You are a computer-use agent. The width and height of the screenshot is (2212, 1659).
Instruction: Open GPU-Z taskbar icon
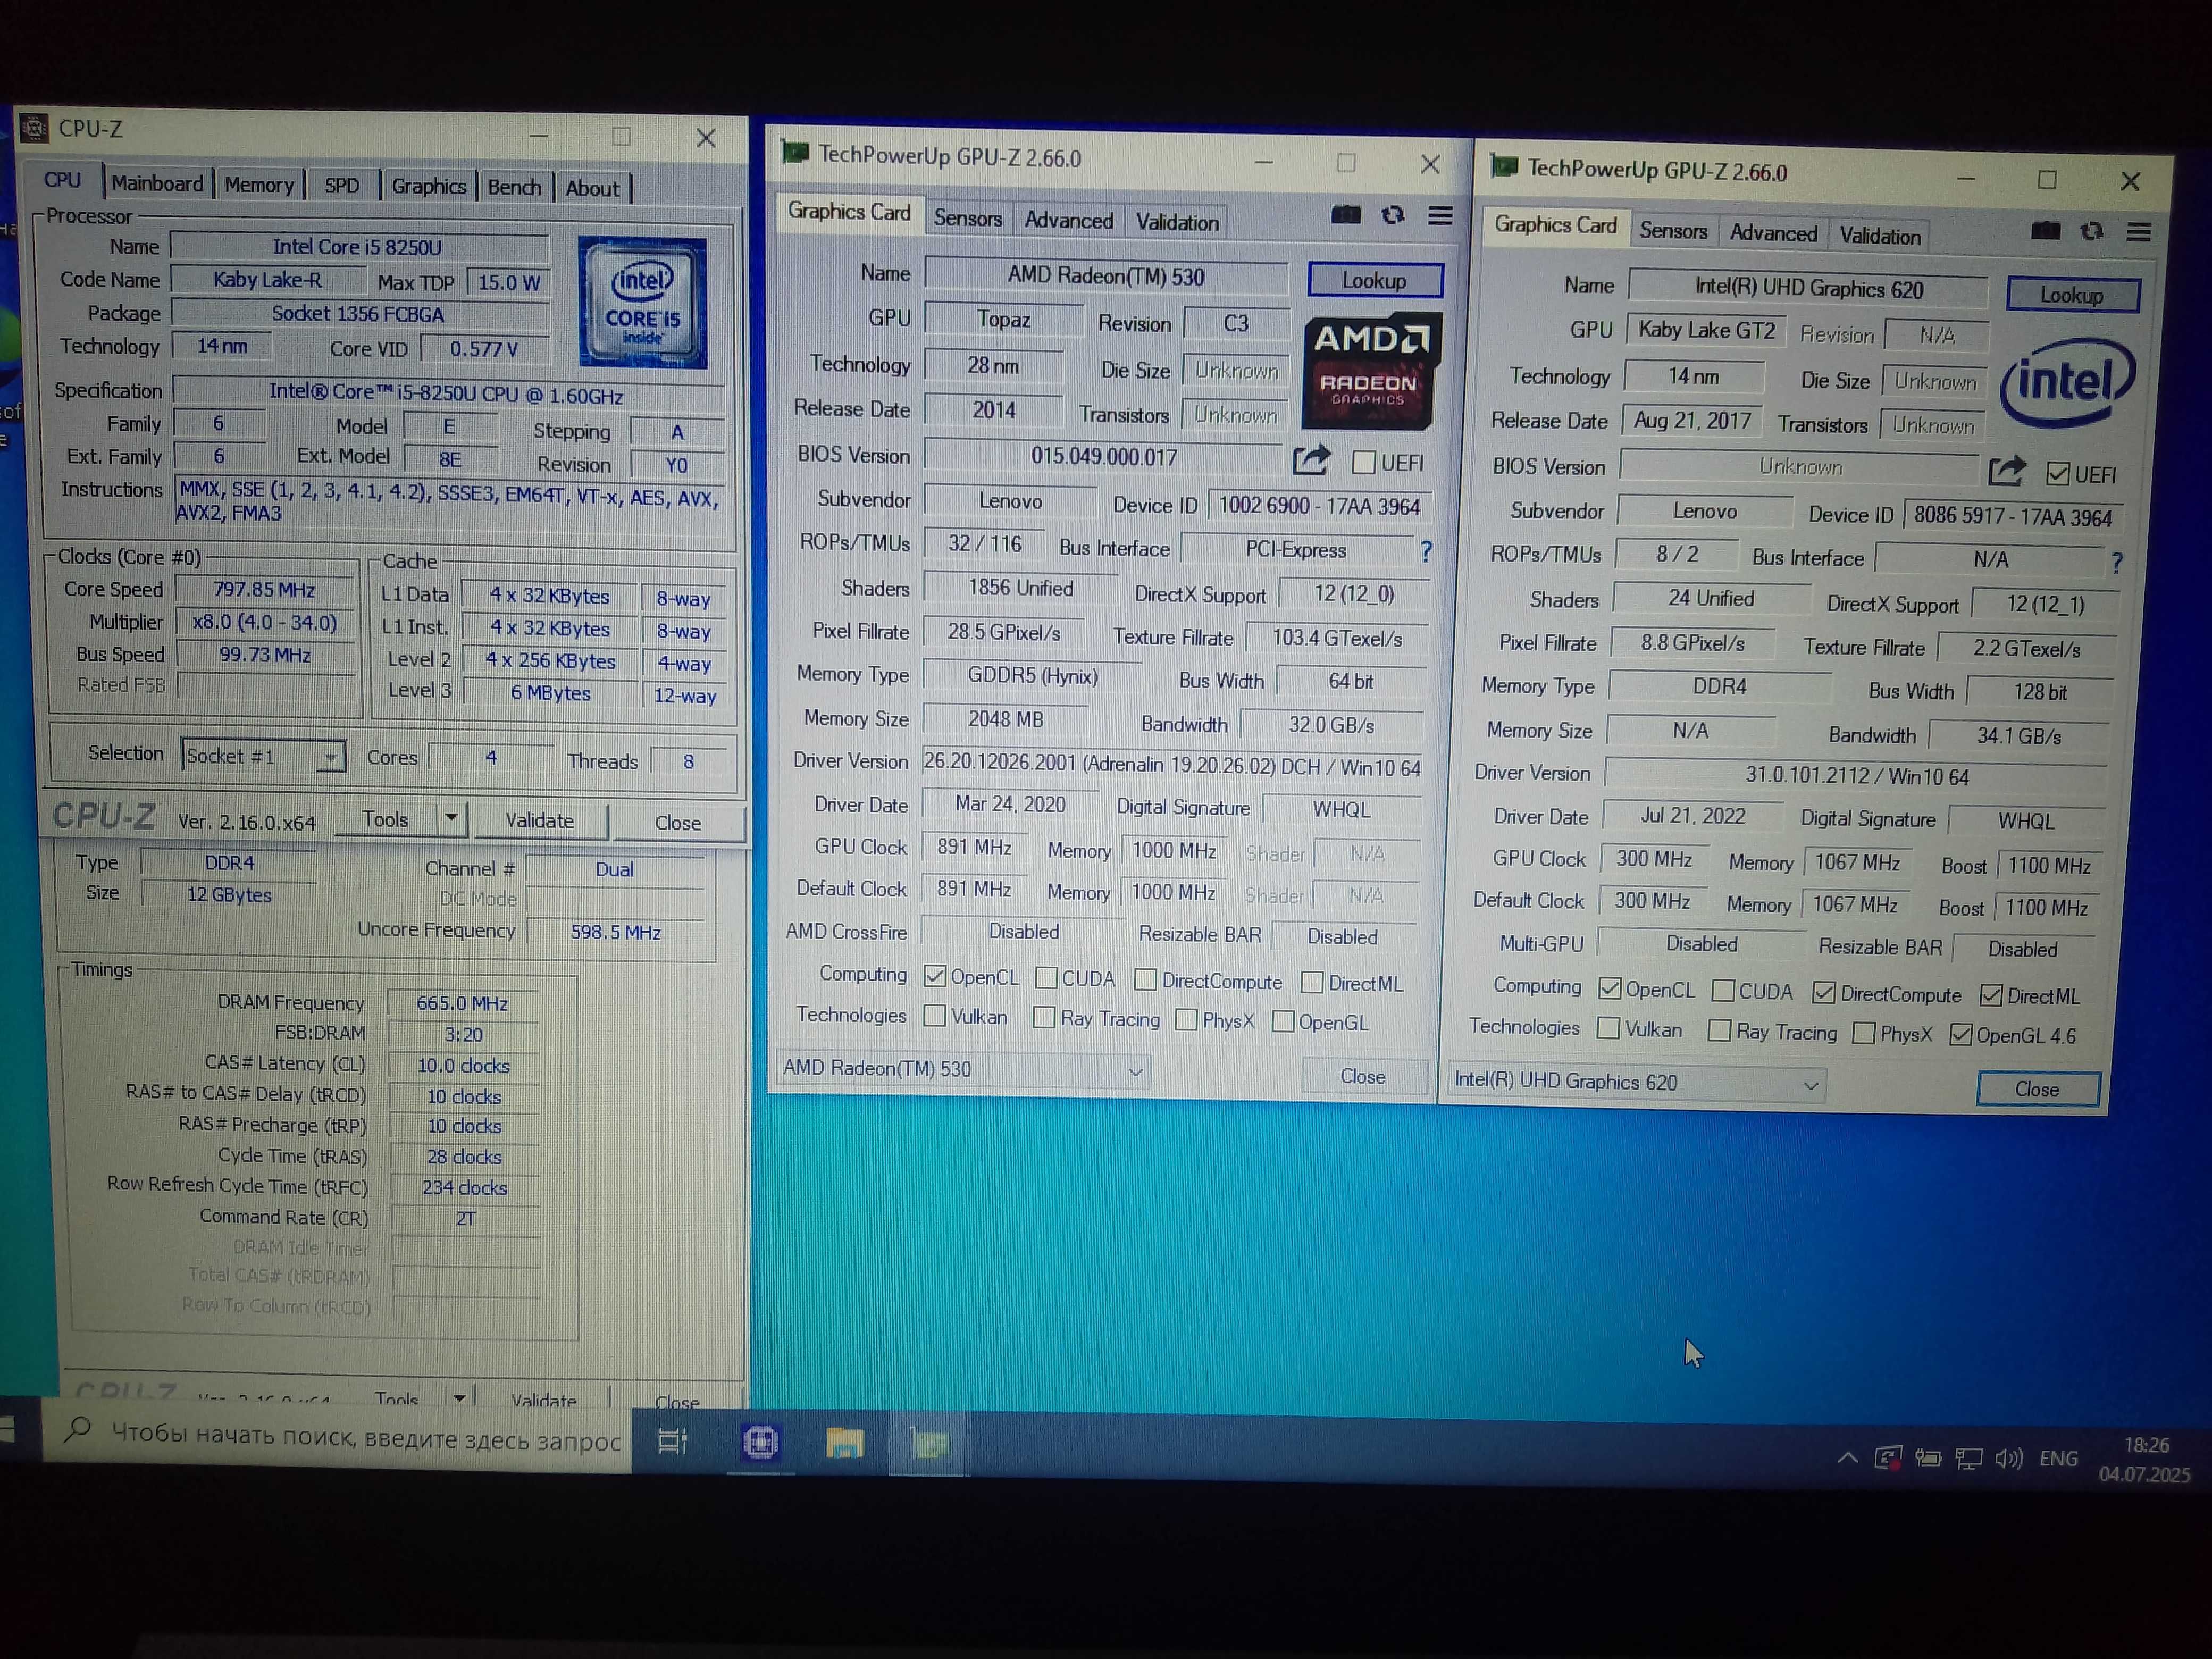[929, 1444]
